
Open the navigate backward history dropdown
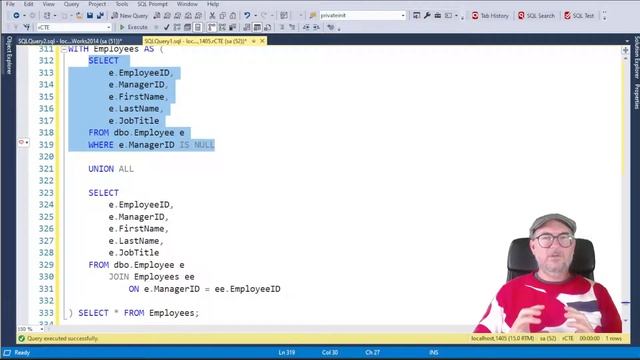click(x=24, y=16)
